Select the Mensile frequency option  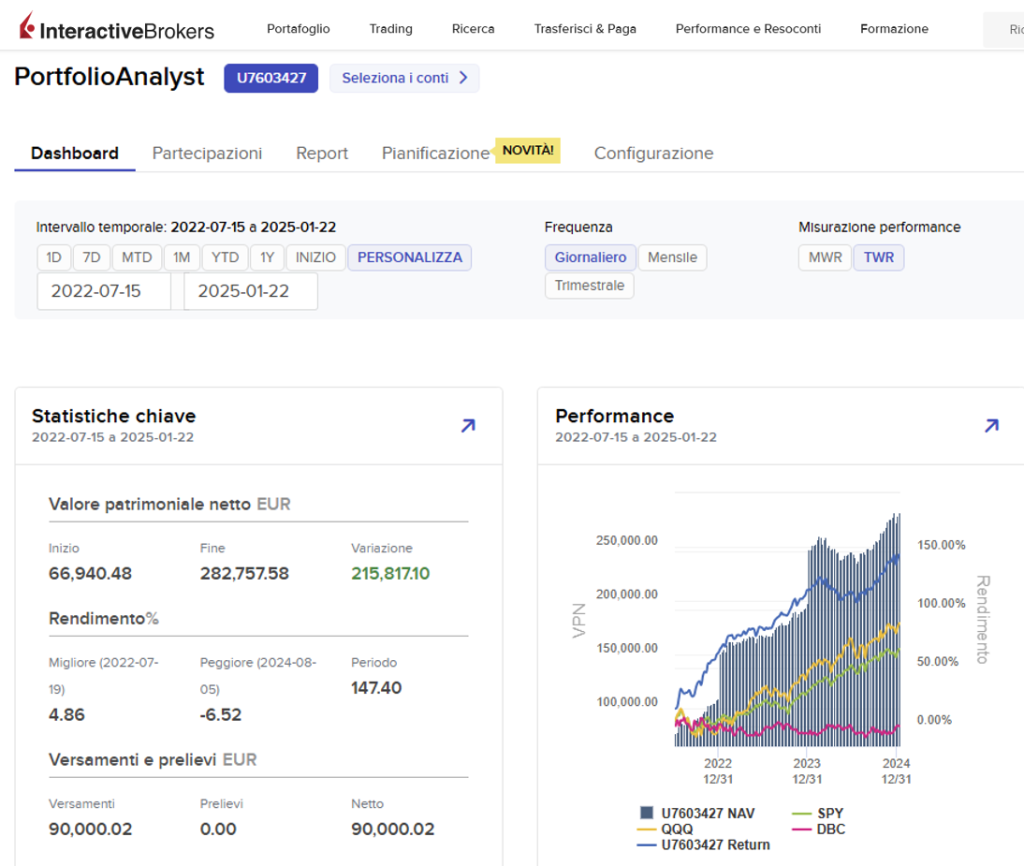[x=672, y=257]
